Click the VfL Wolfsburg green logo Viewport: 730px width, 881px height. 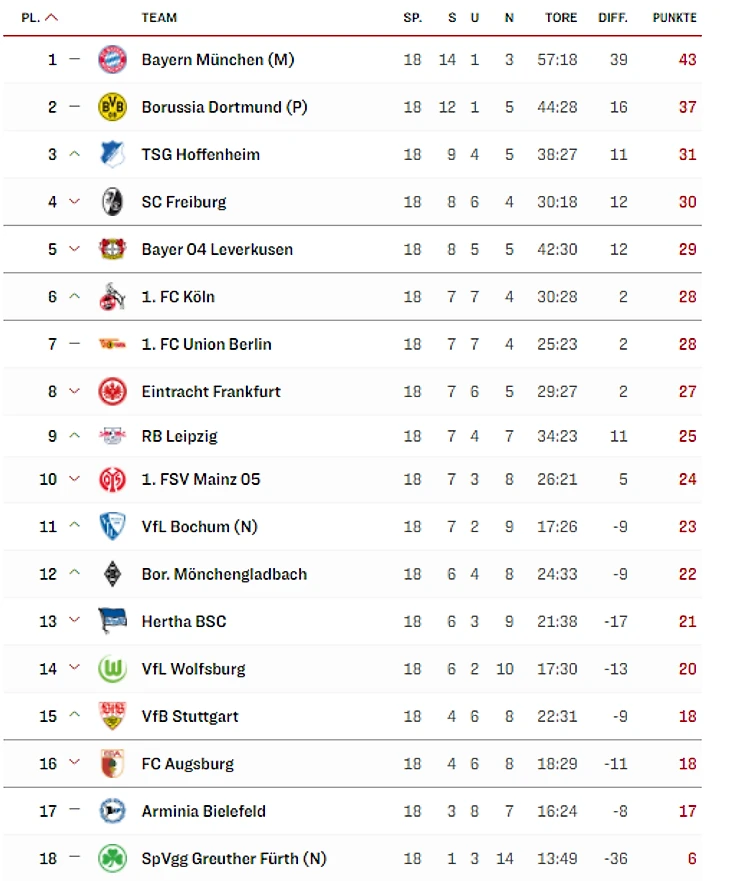pos(112,669)
